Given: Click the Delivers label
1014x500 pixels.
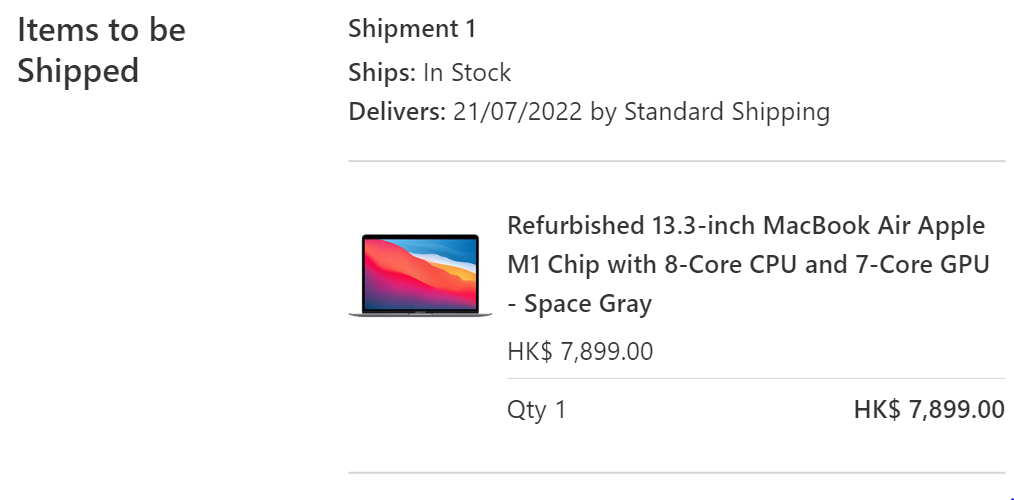Looking at the screenshot, I should (x=397, y=112).
